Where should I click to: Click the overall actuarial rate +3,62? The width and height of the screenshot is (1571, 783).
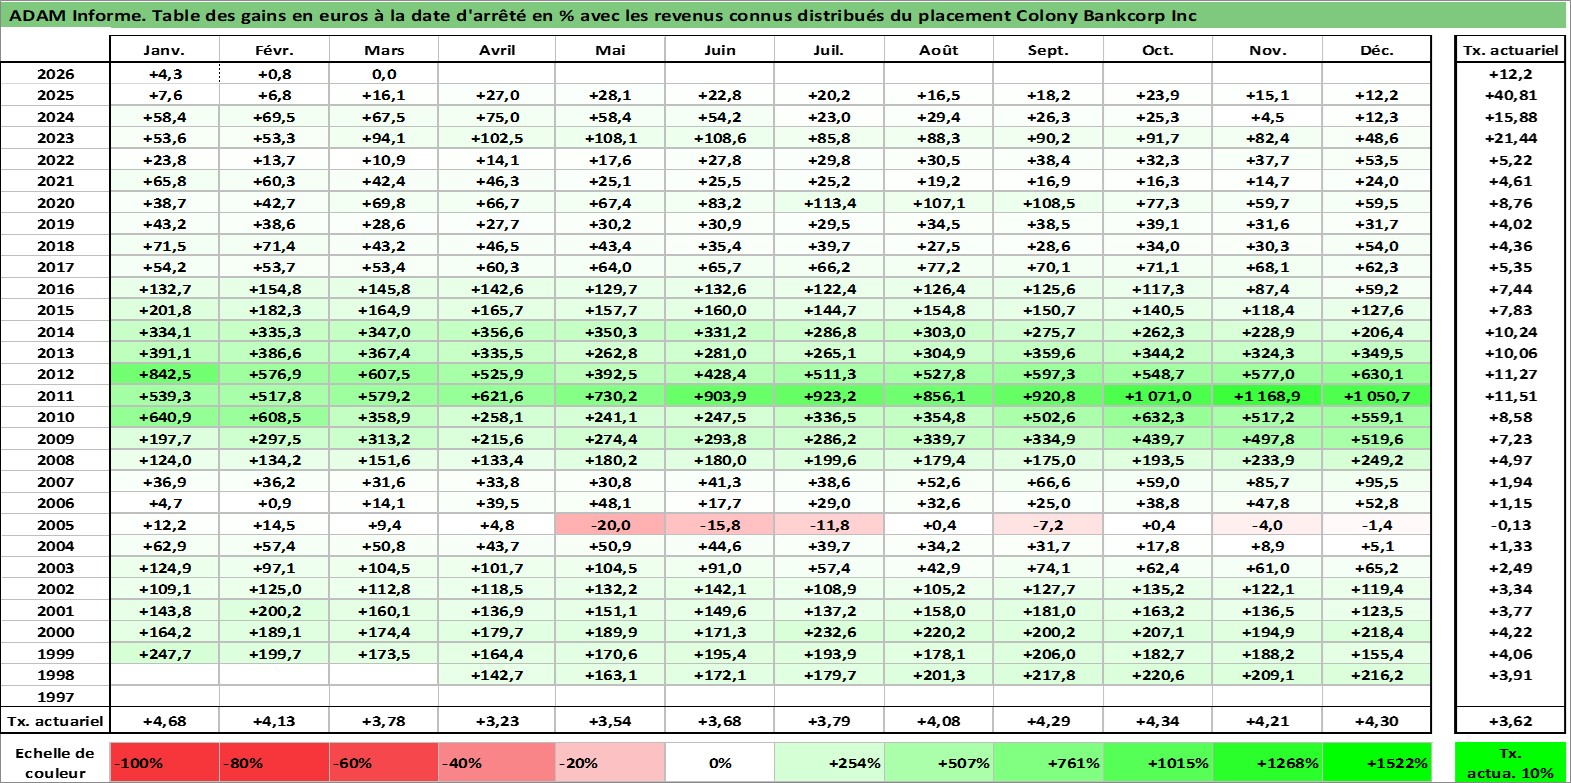pyautogui.click(x=1510, y=720)
